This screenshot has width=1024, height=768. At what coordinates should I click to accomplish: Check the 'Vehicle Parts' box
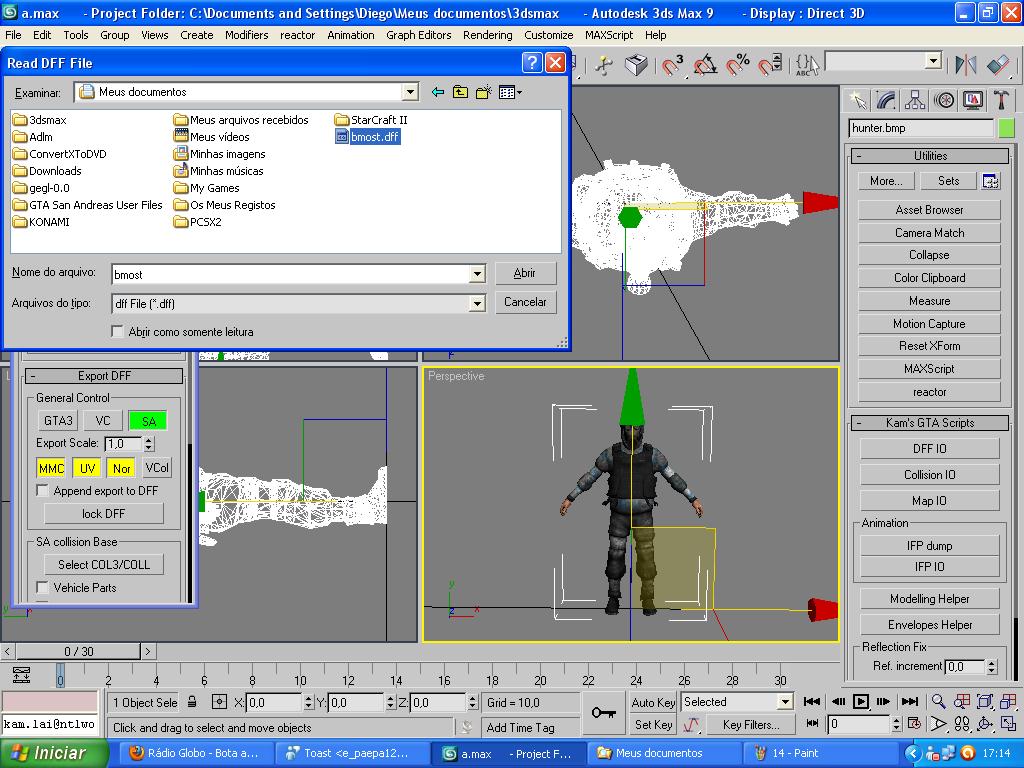click(x=42, y=587)
